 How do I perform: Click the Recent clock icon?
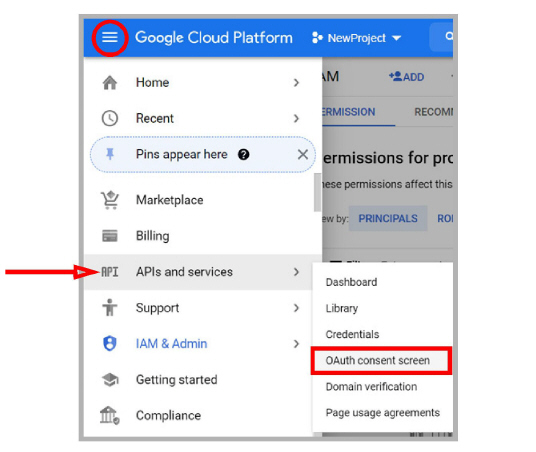(x=110, y=118)
